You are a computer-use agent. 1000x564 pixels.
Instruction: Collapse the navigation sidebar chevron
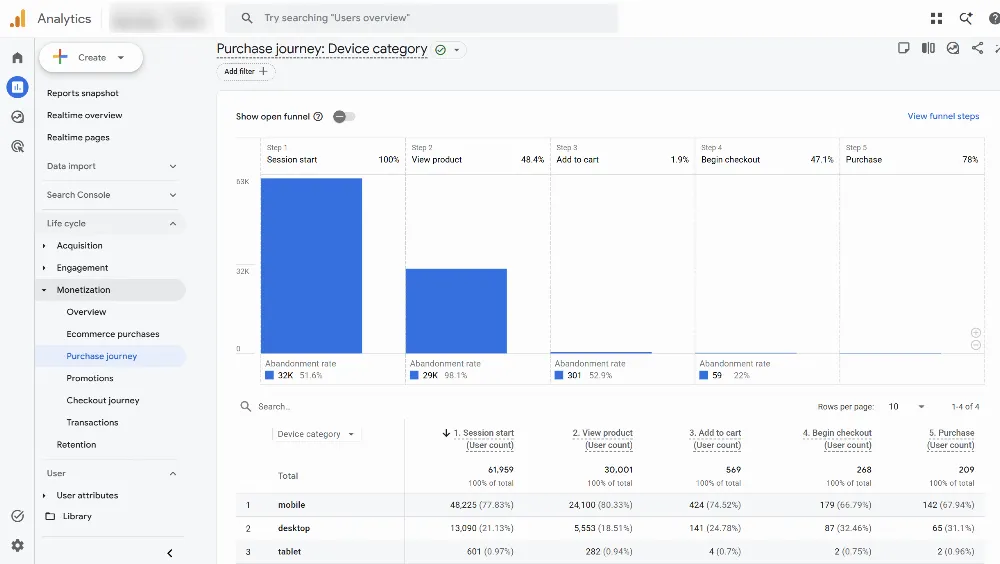point(170,553)
